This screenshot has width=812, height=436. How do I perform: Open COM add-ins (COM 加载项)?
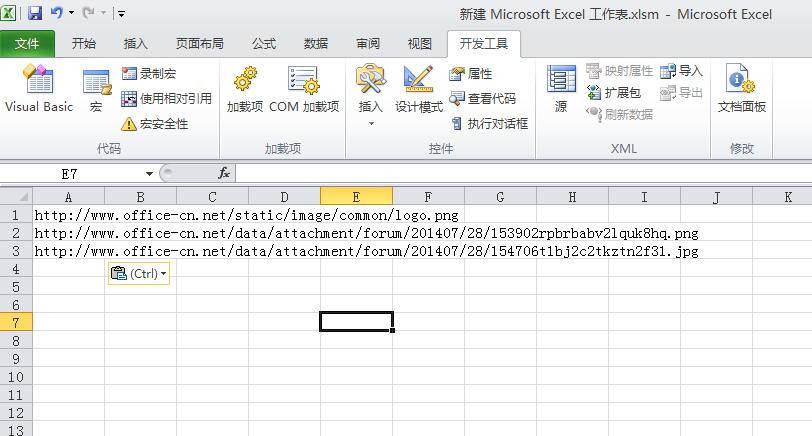304,89
